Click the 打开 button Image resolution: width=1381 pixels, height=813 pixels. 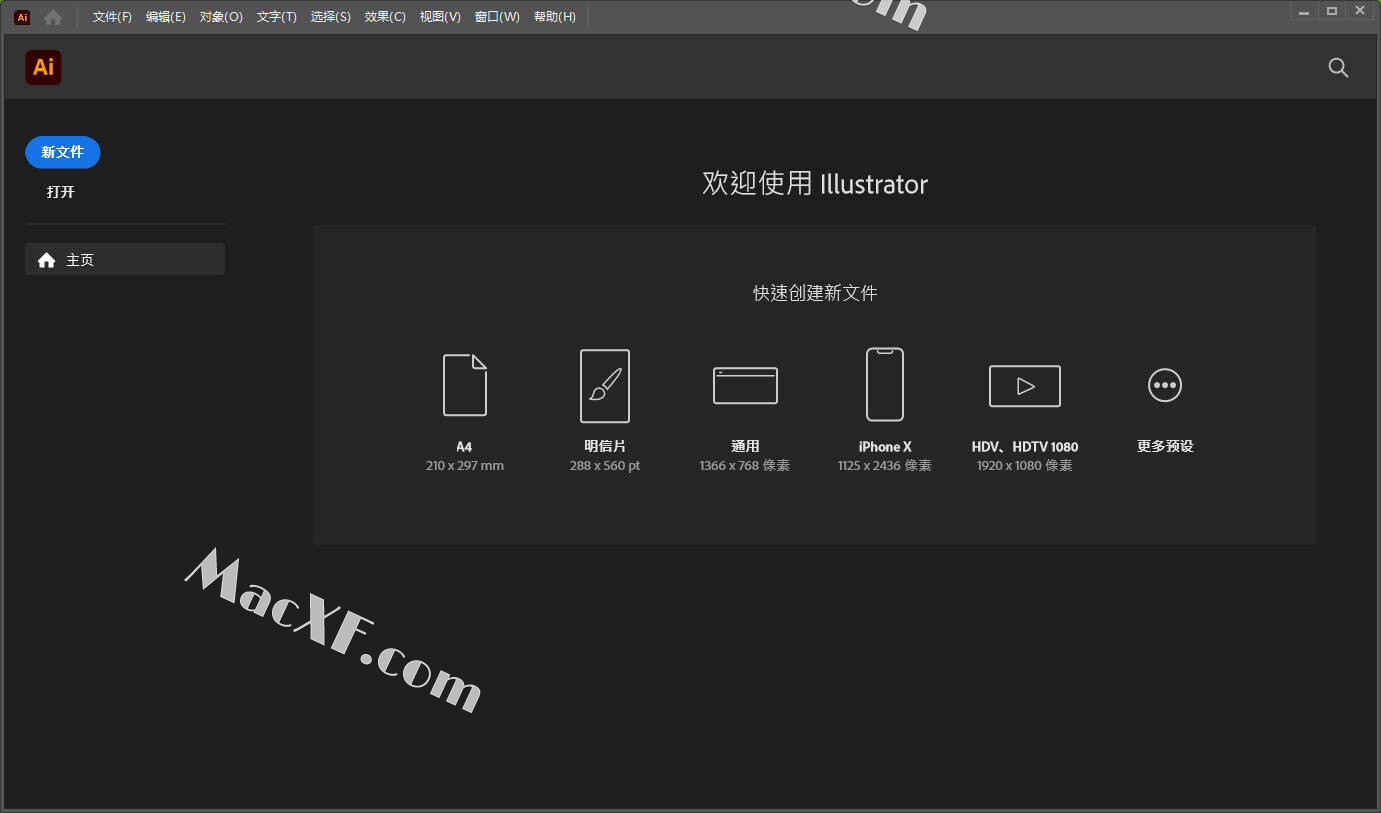(61, 192)
